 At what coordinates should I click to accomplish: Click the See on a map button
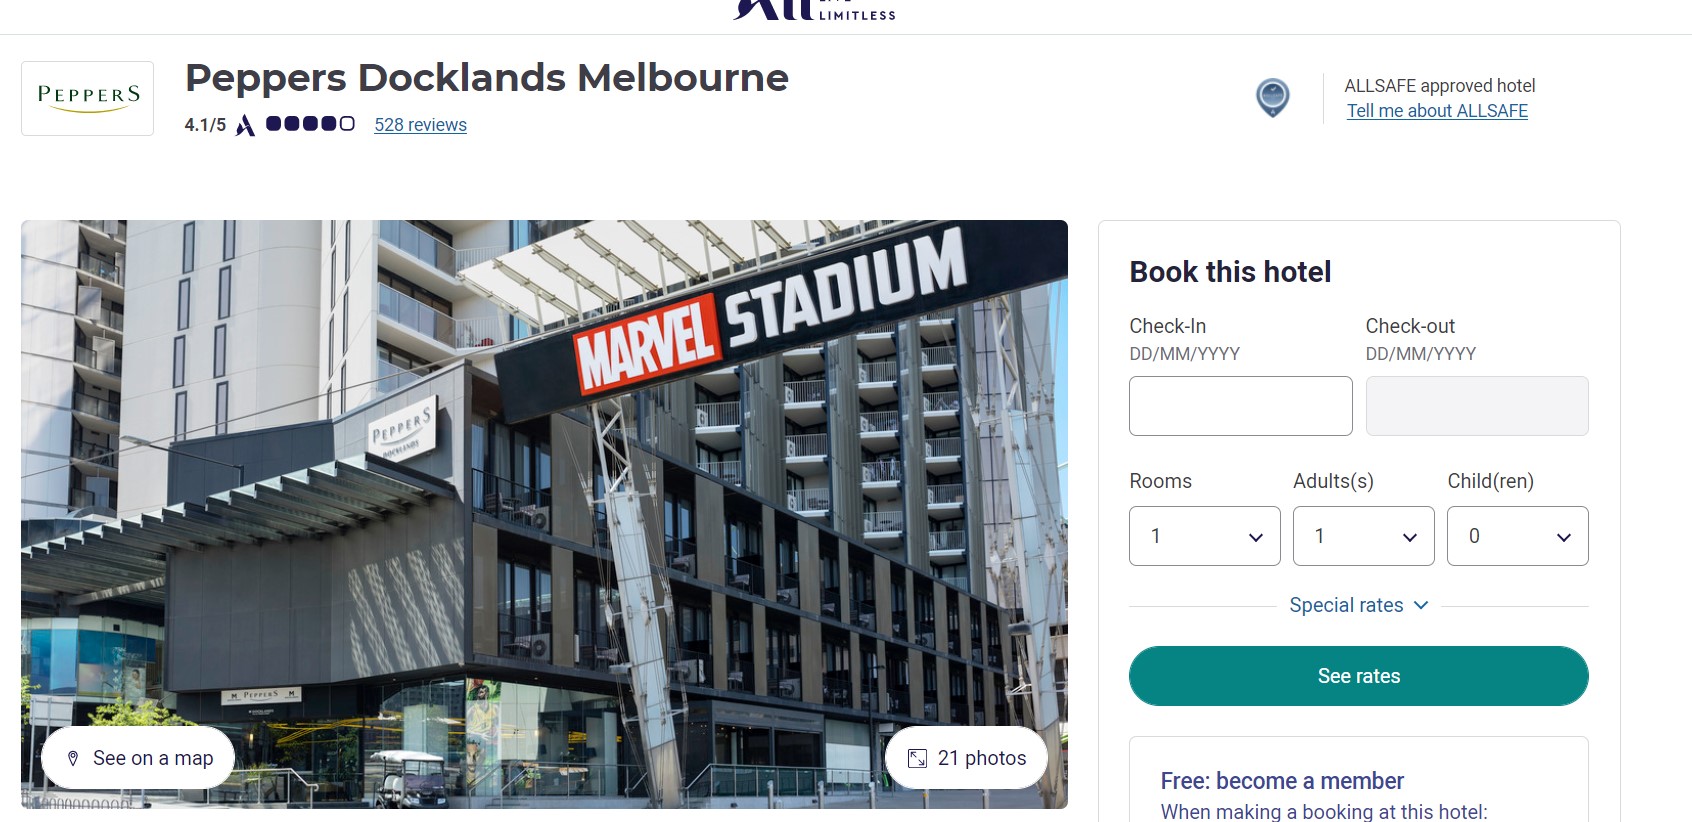139,759
